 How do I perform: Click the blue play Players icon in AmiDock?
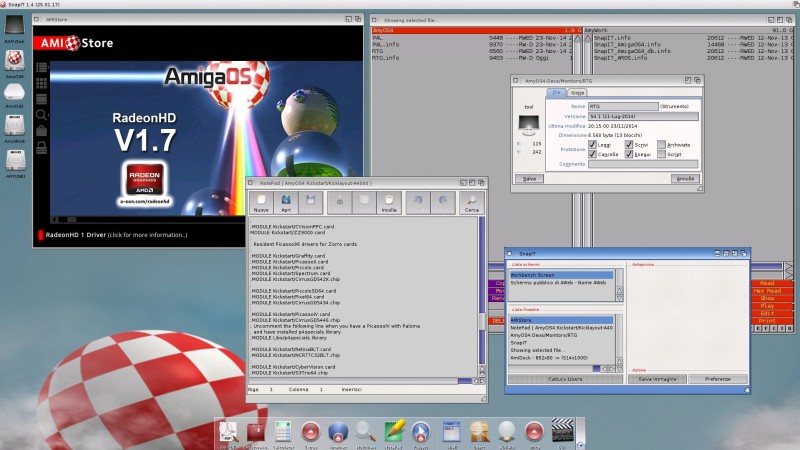tap(421, 433)
